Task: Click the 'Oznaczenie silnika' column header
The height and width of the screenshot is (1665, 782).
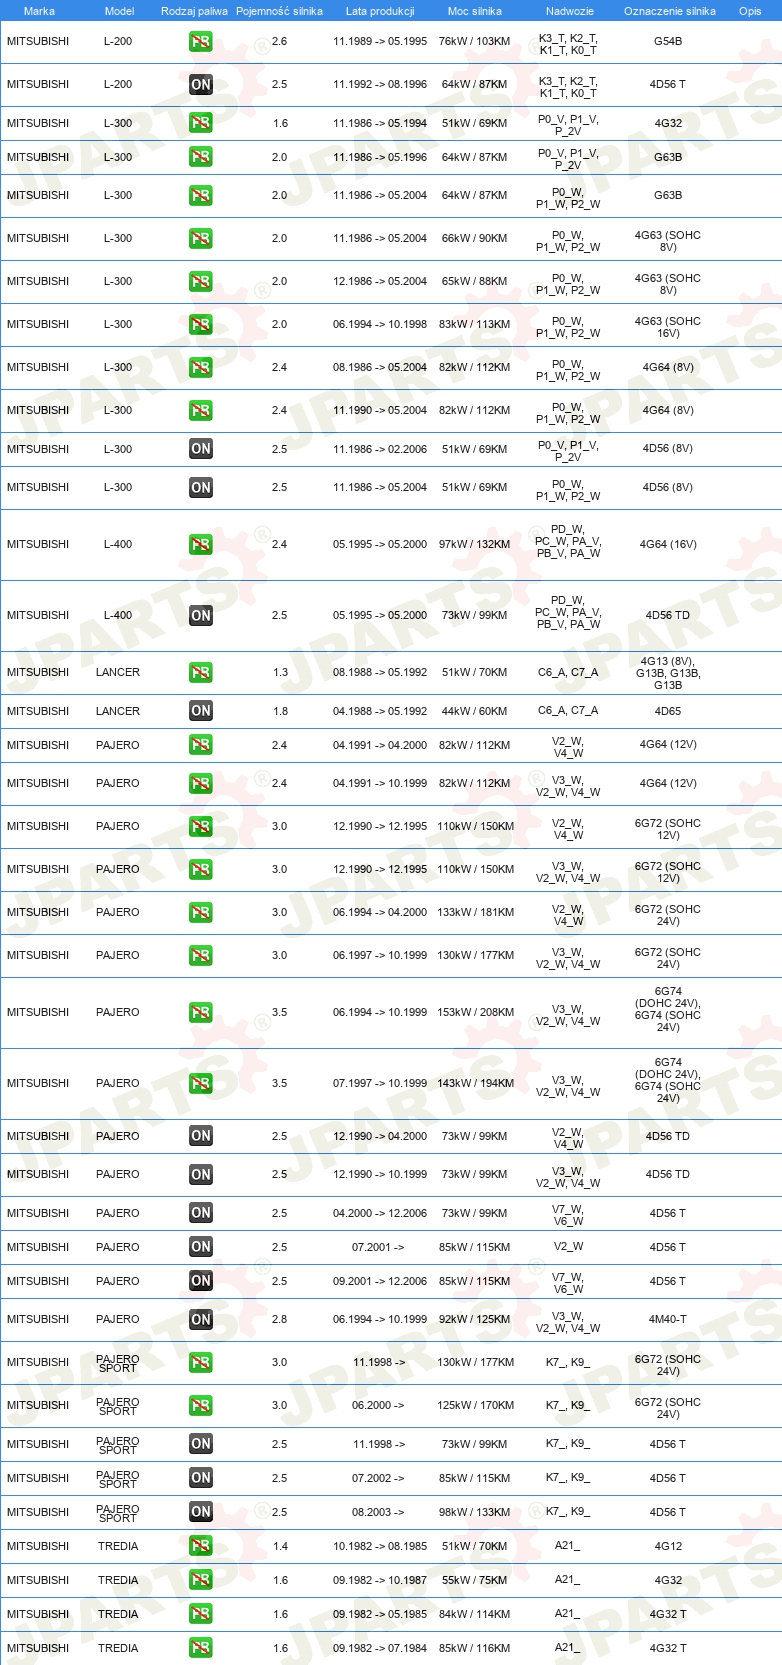Action: pyautogui.click(x=670, y=11)
